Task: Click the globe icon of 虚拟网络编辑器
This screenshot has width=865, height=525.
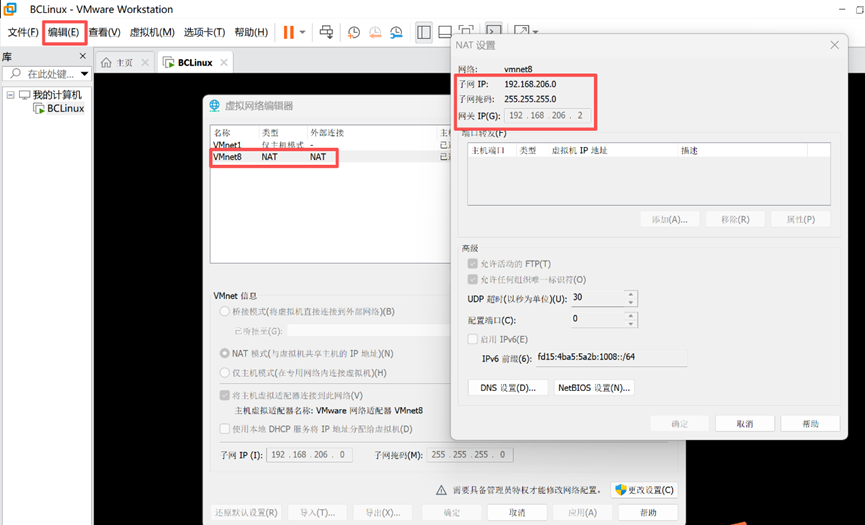Action: 215,106
